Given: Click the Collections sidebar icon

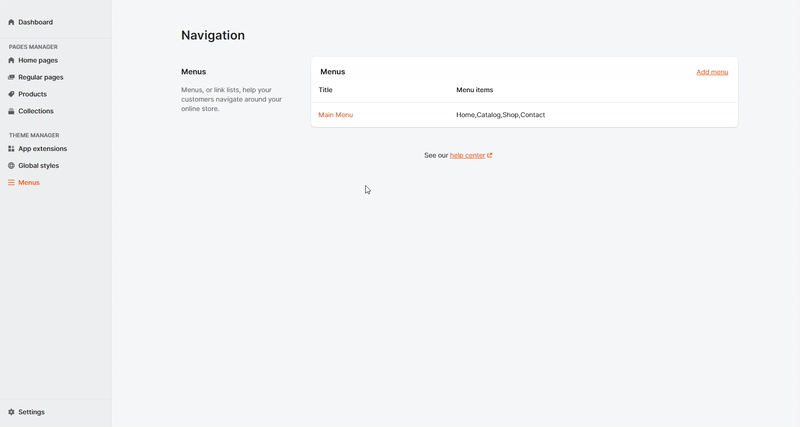Looking at the screenshot, I should tap(11, 111).
